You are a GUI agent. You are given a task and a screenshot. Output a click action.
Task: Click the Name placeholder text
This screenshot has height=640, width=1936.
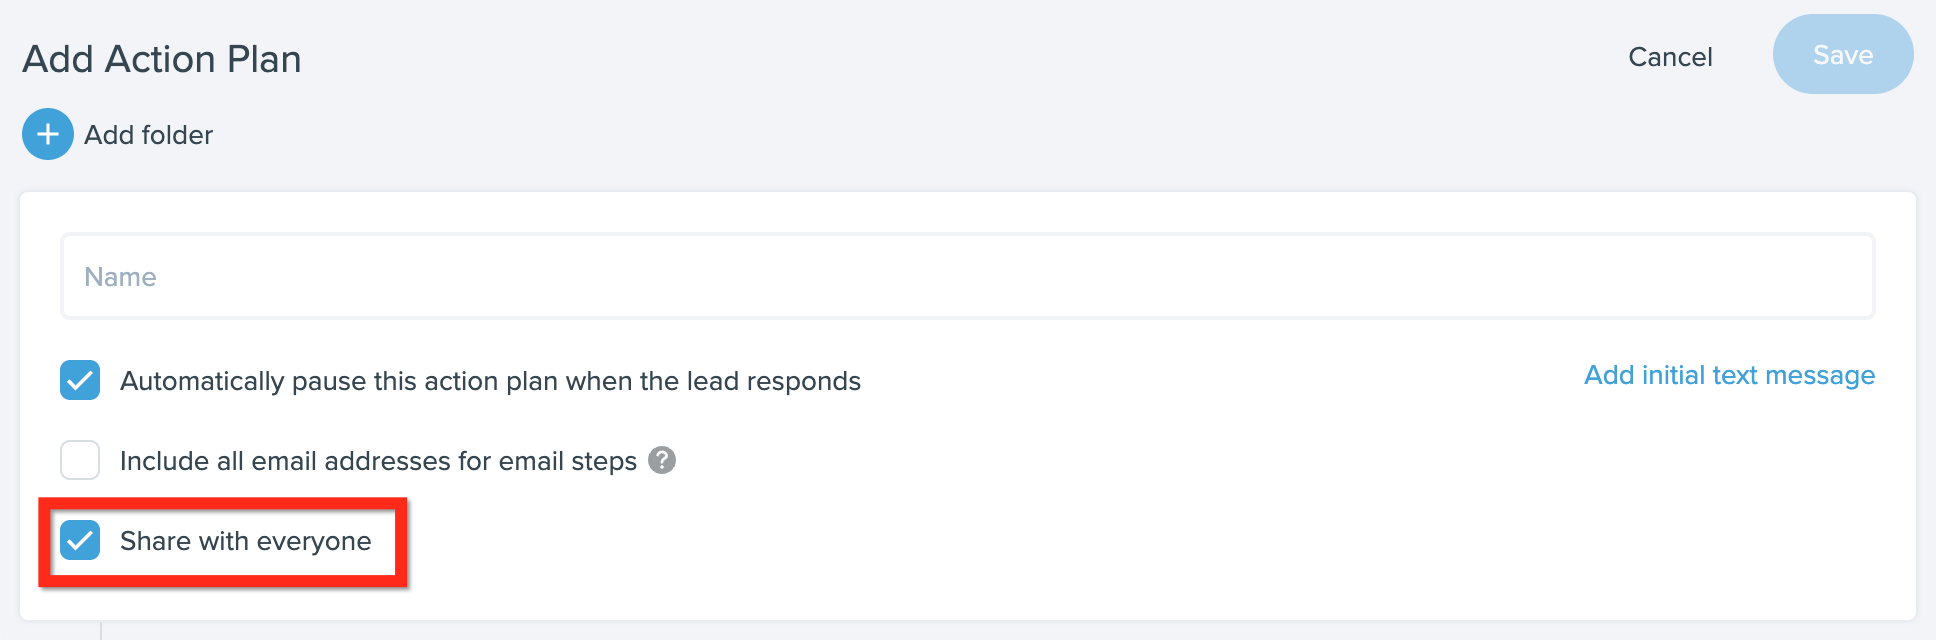pyautogui.click(x=120, y=277)
